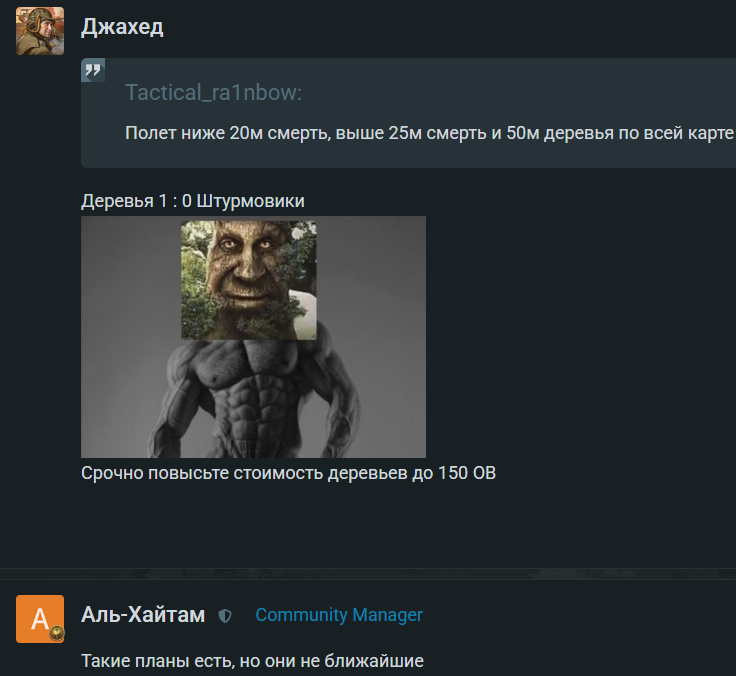The width and height of the screenshot is (736, 676).
Task: Click the muscular torso part of meme
Action: (x=253, y=399)
